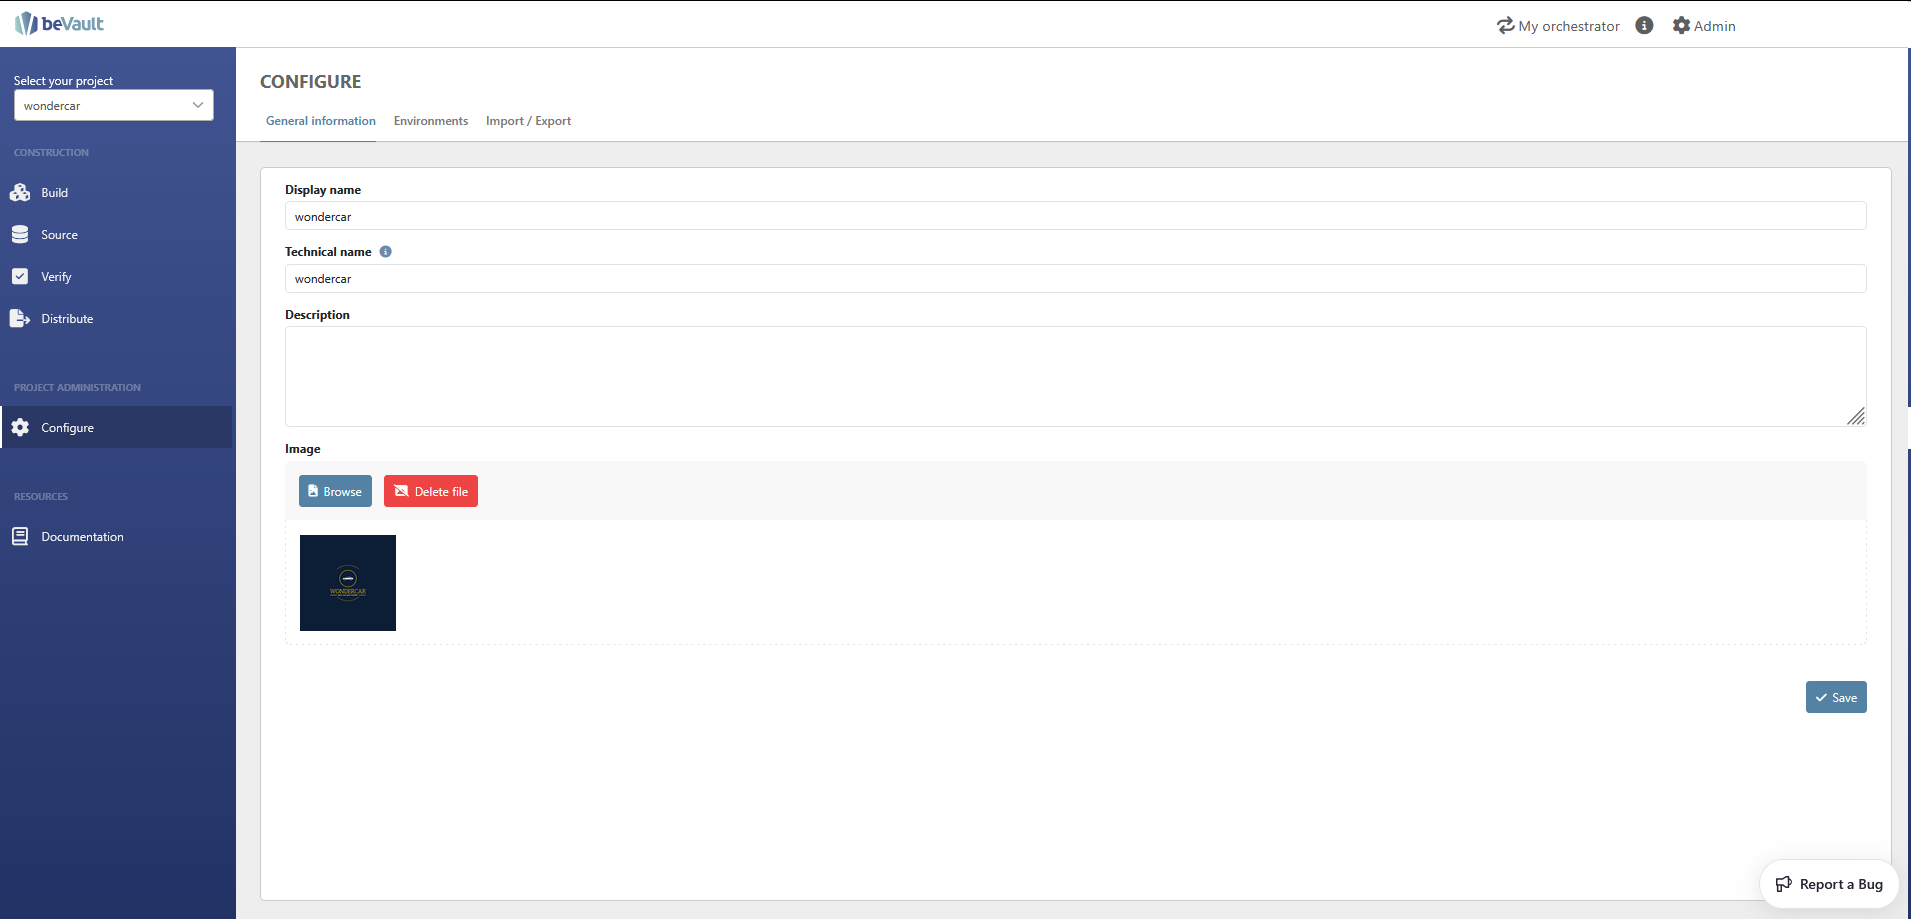Switch to the Import / Export tab

click(528, 121)
